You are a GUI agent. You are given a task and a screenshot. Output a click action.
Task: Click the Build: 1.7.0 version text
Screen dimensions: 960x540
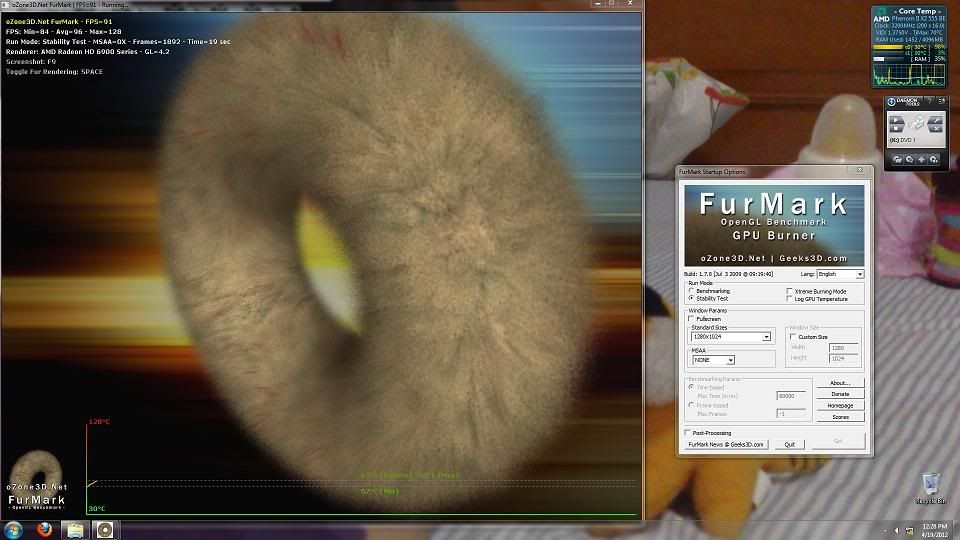click(x=728, y=274)
